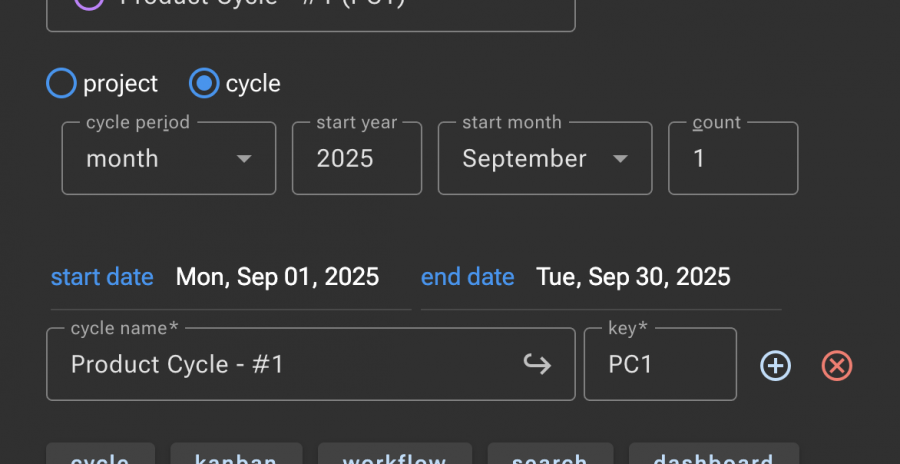
Task: Switch to the workflow tab
Action: click(394, 456)
